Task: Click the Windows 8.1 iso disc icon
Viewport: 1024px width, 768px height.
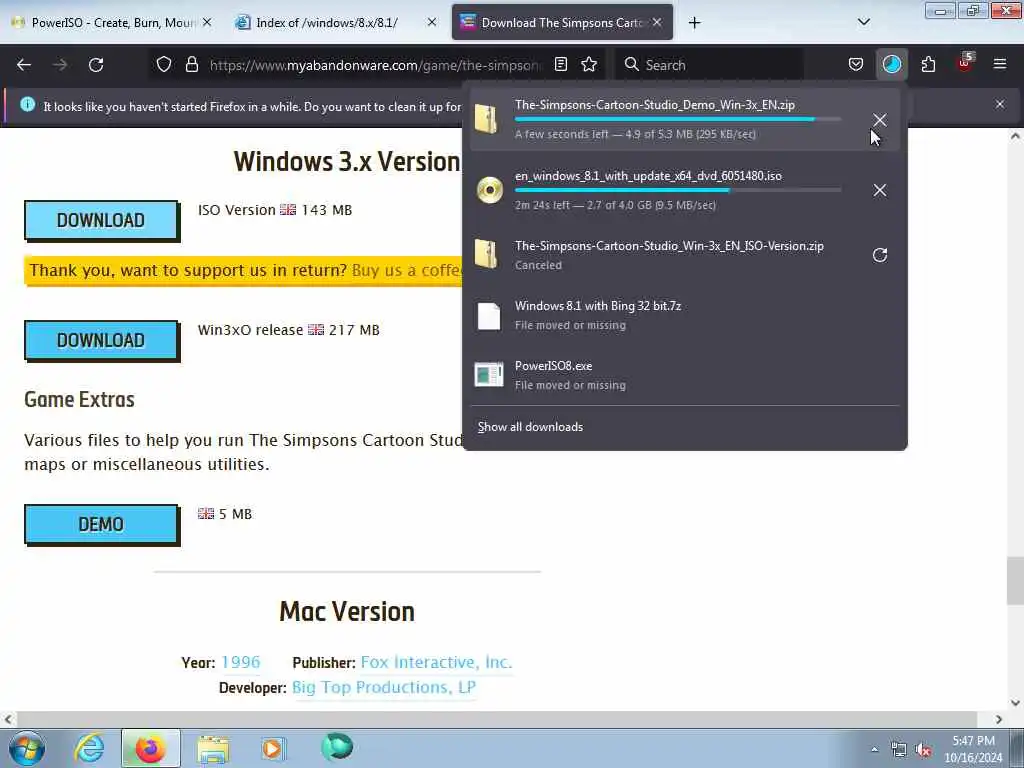Action: coord(489,190)
